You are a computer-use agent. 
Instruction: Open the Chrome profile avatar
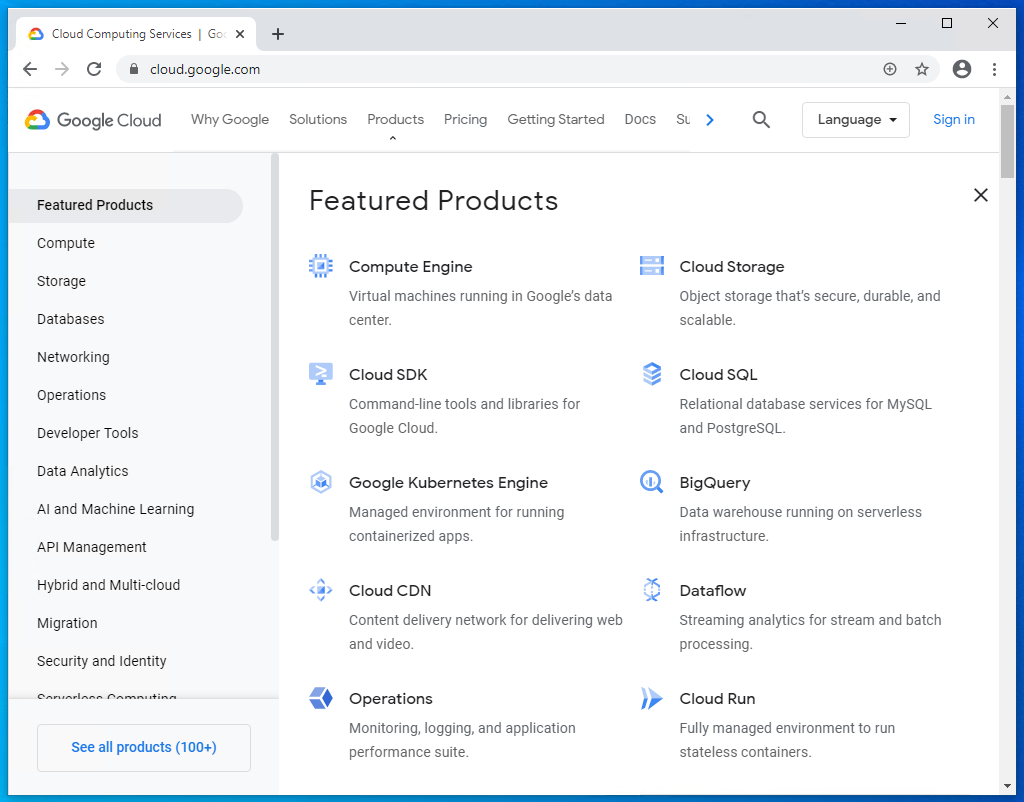[961, 69]
